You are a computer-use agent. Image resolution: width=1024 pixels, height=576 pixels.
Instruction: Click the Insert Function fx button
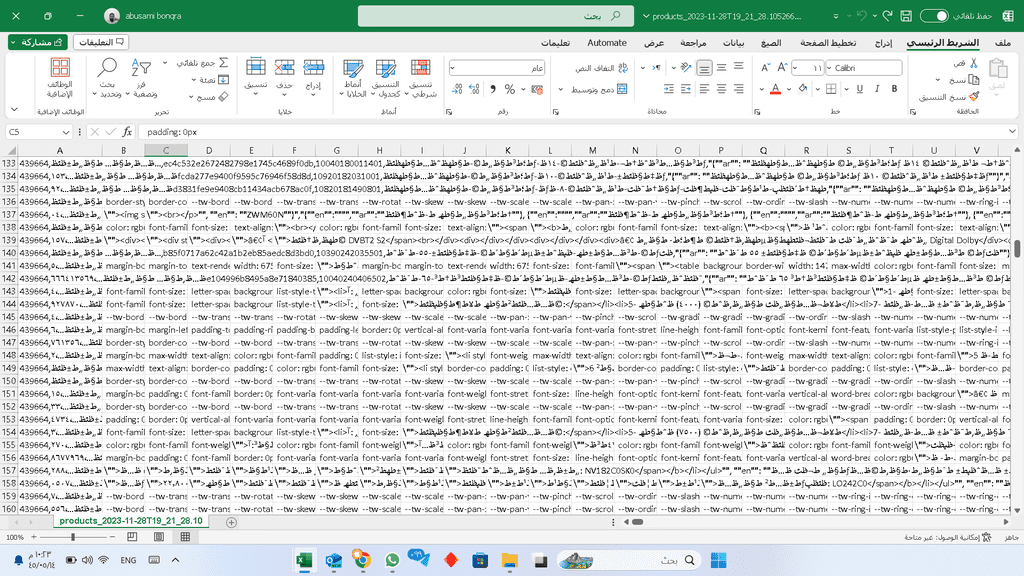(127, 132)
